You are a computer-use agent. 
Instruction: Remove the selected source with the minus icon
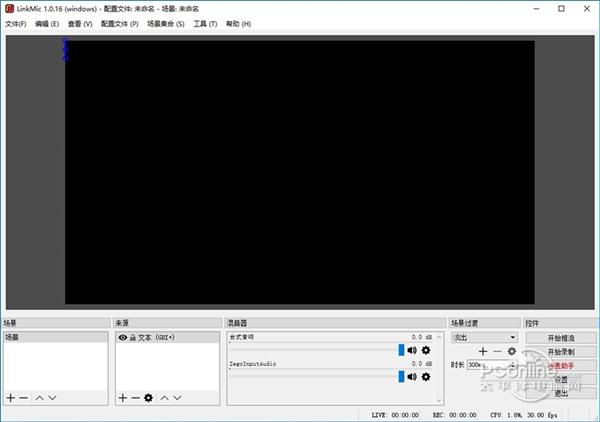click(135, 398)
